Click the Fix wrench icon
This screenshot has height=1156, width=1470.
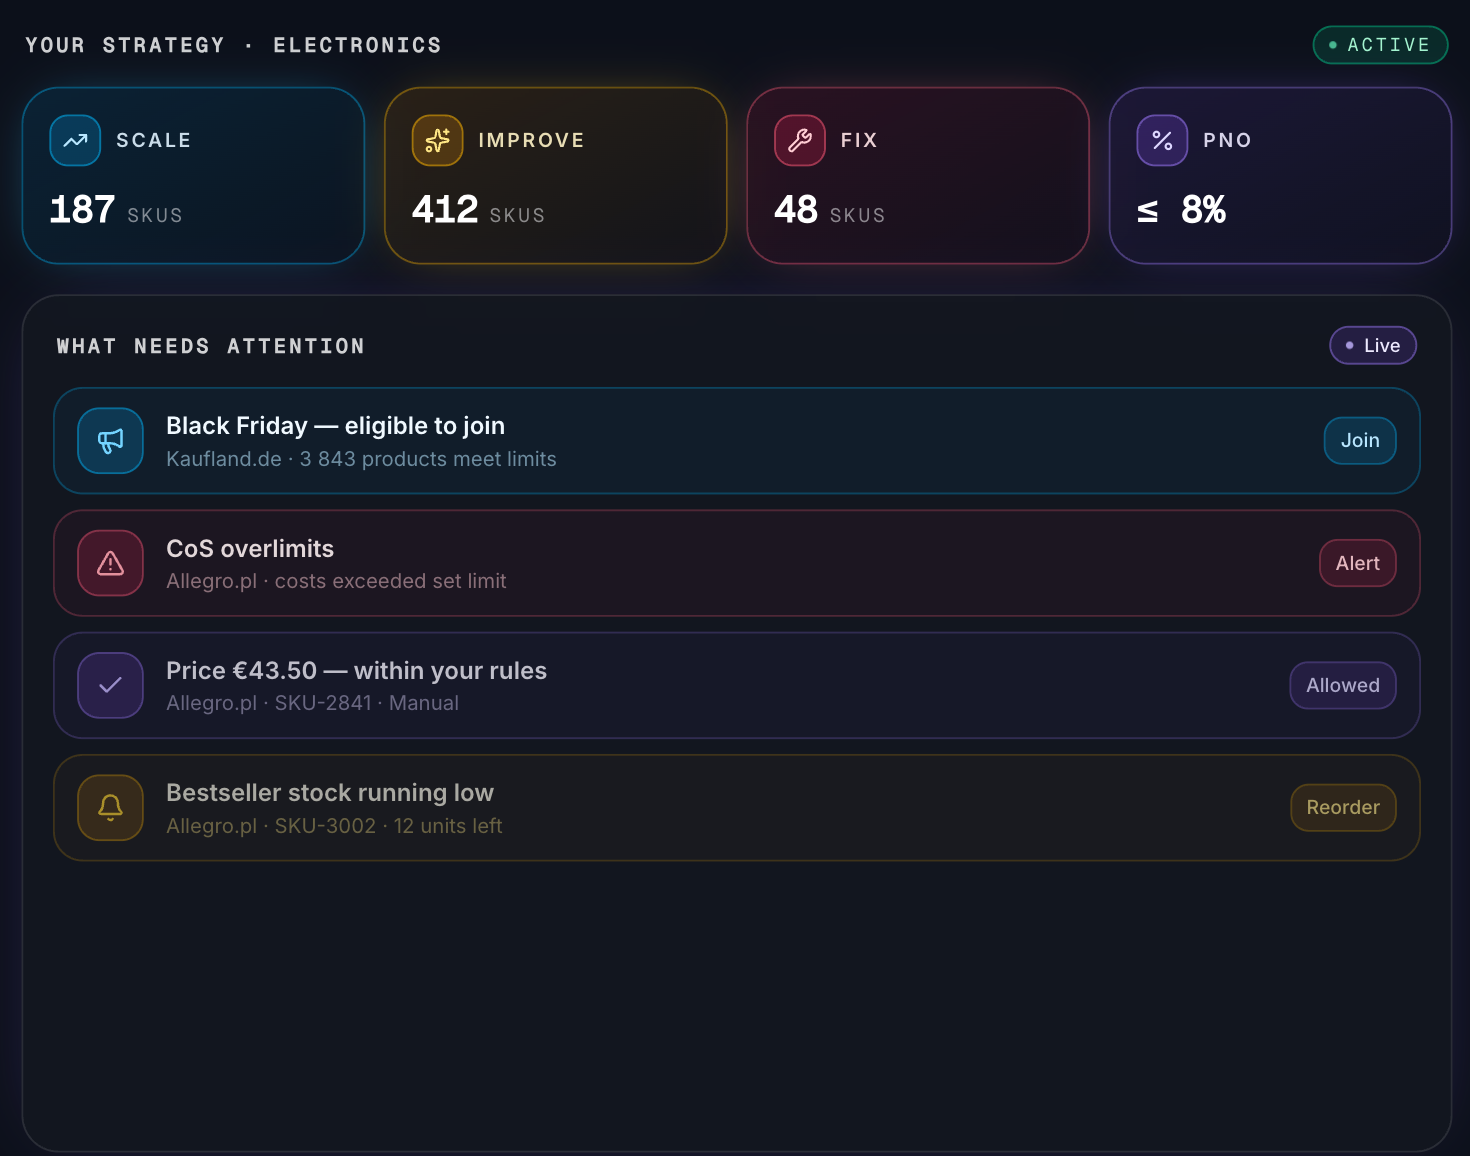click(x=799, y=140)
